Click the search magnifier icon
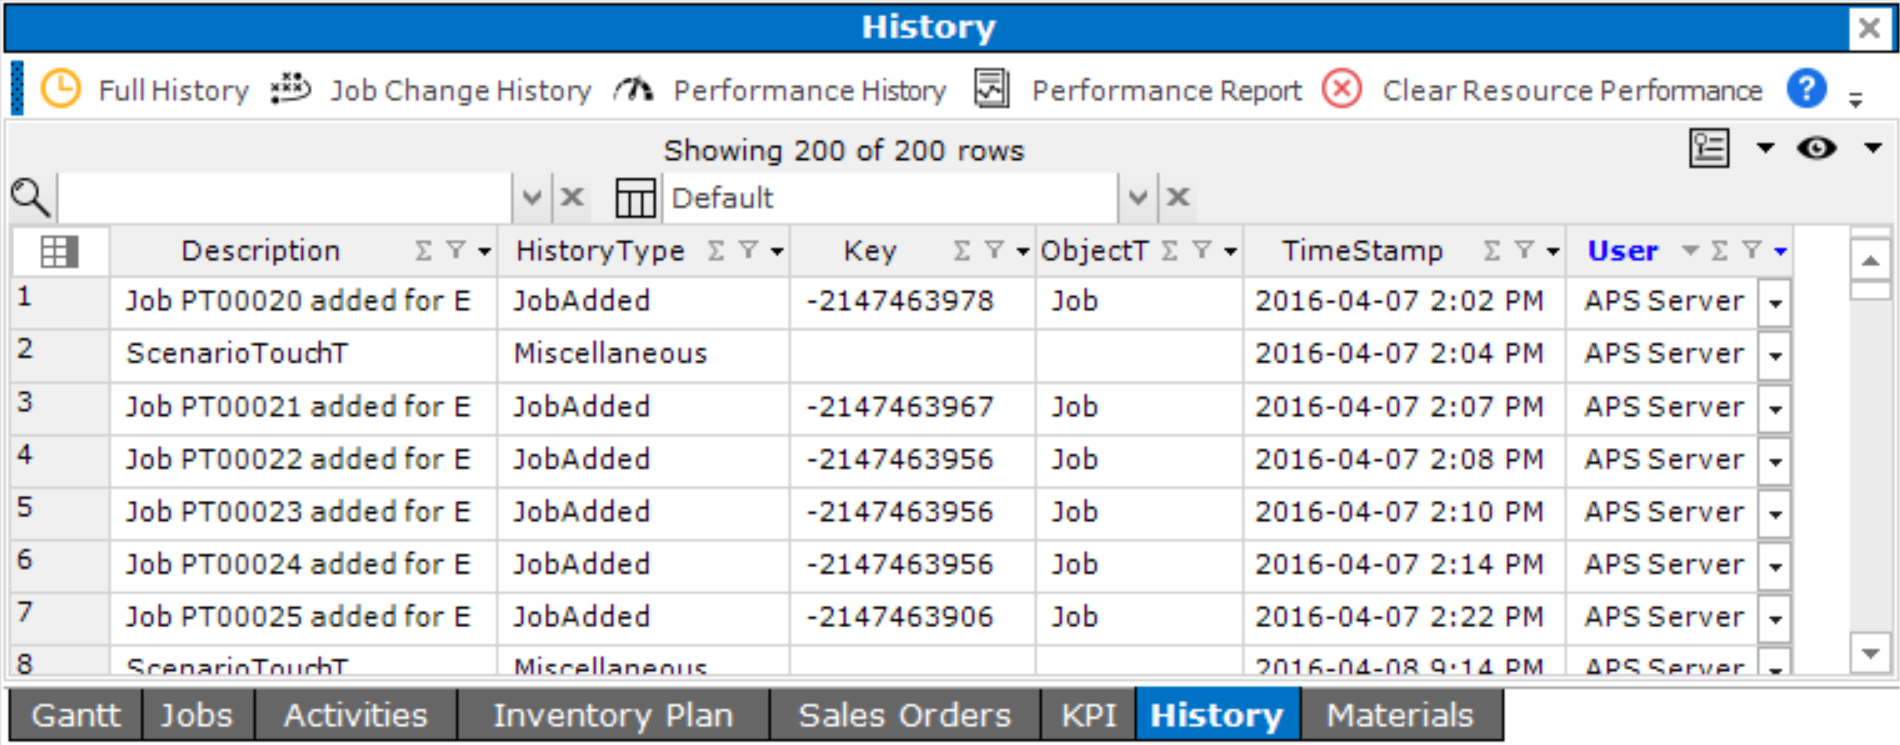 click(30, 197)
